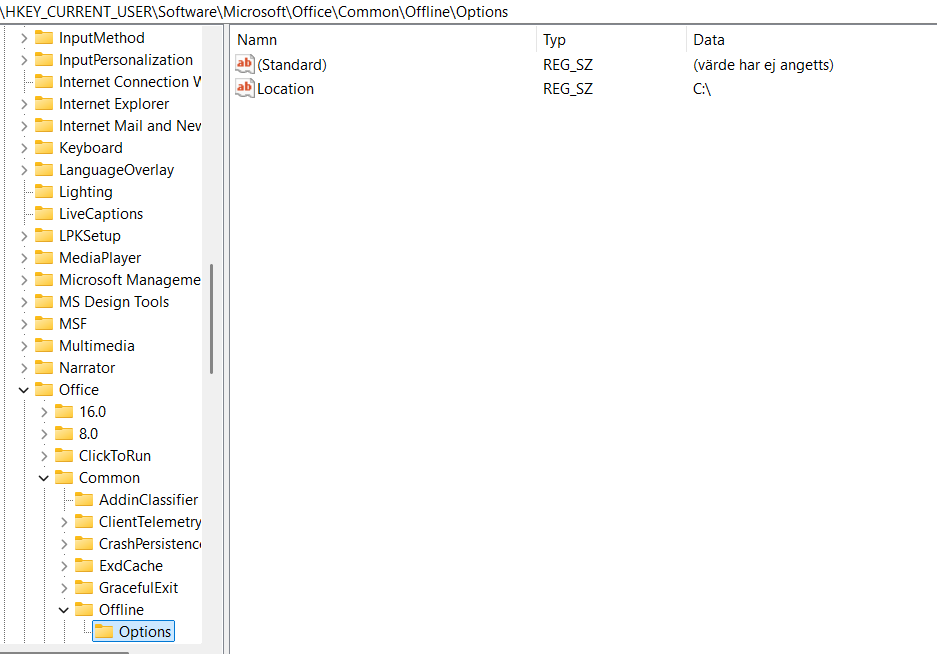Image resolution: width=937 pixels, height=654 pixels.
Task: Collapse the Common key
Action: point(44,478)
